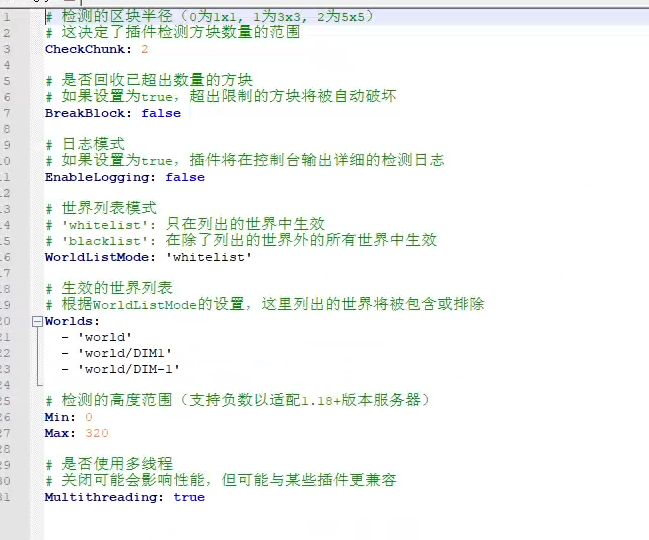The width and height of the screenshot is (649, 540).
Task: Collapse the Worlds fold marker
Action: 37,321
